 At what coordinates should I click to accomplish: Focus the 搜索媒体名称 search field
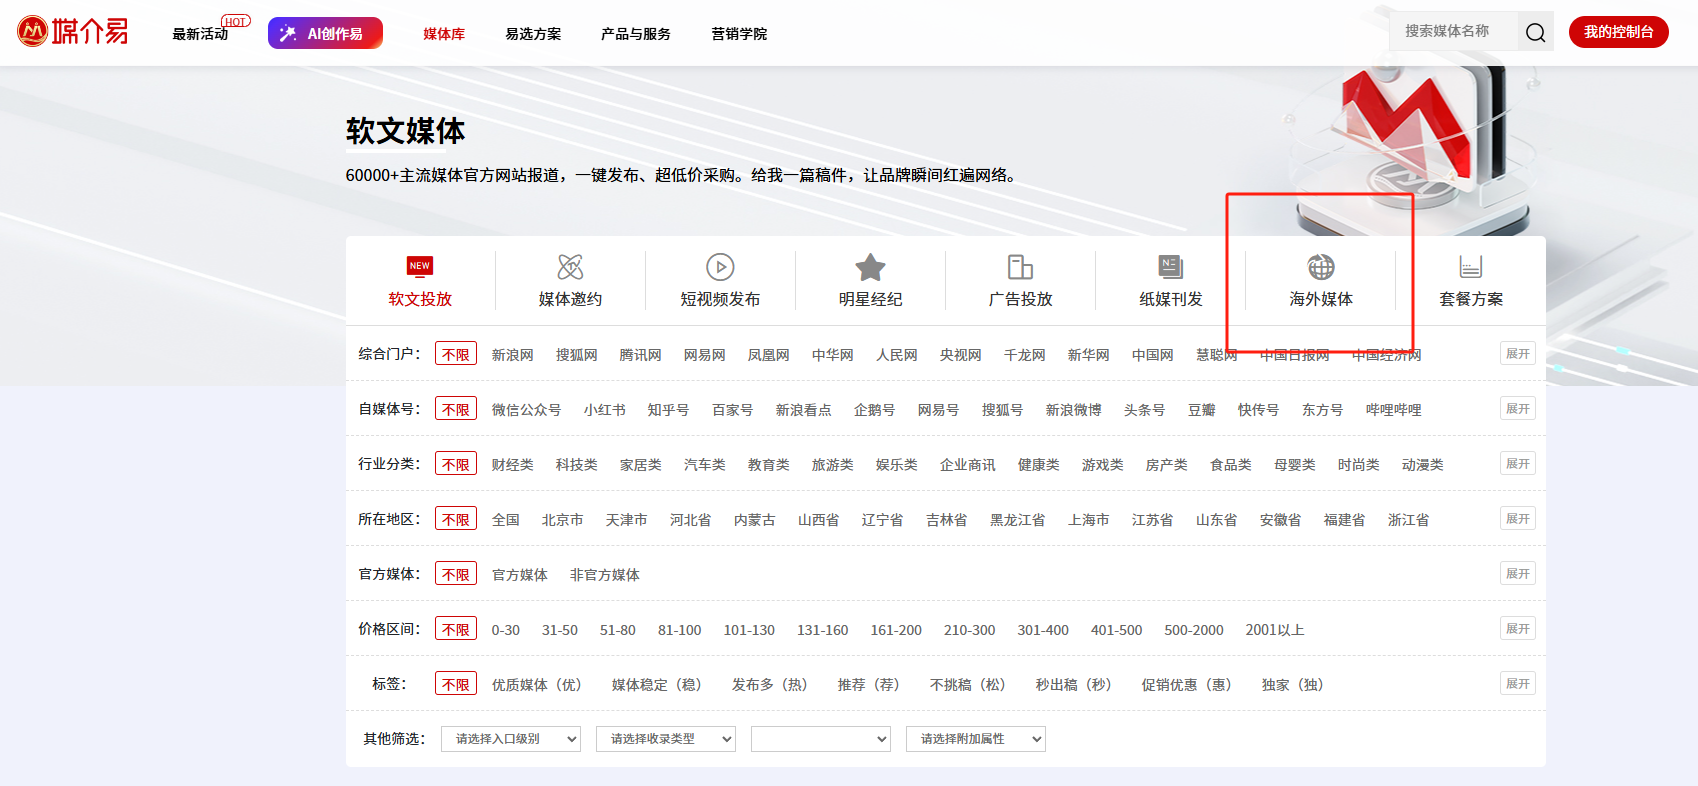click(x=1452, y=32)
